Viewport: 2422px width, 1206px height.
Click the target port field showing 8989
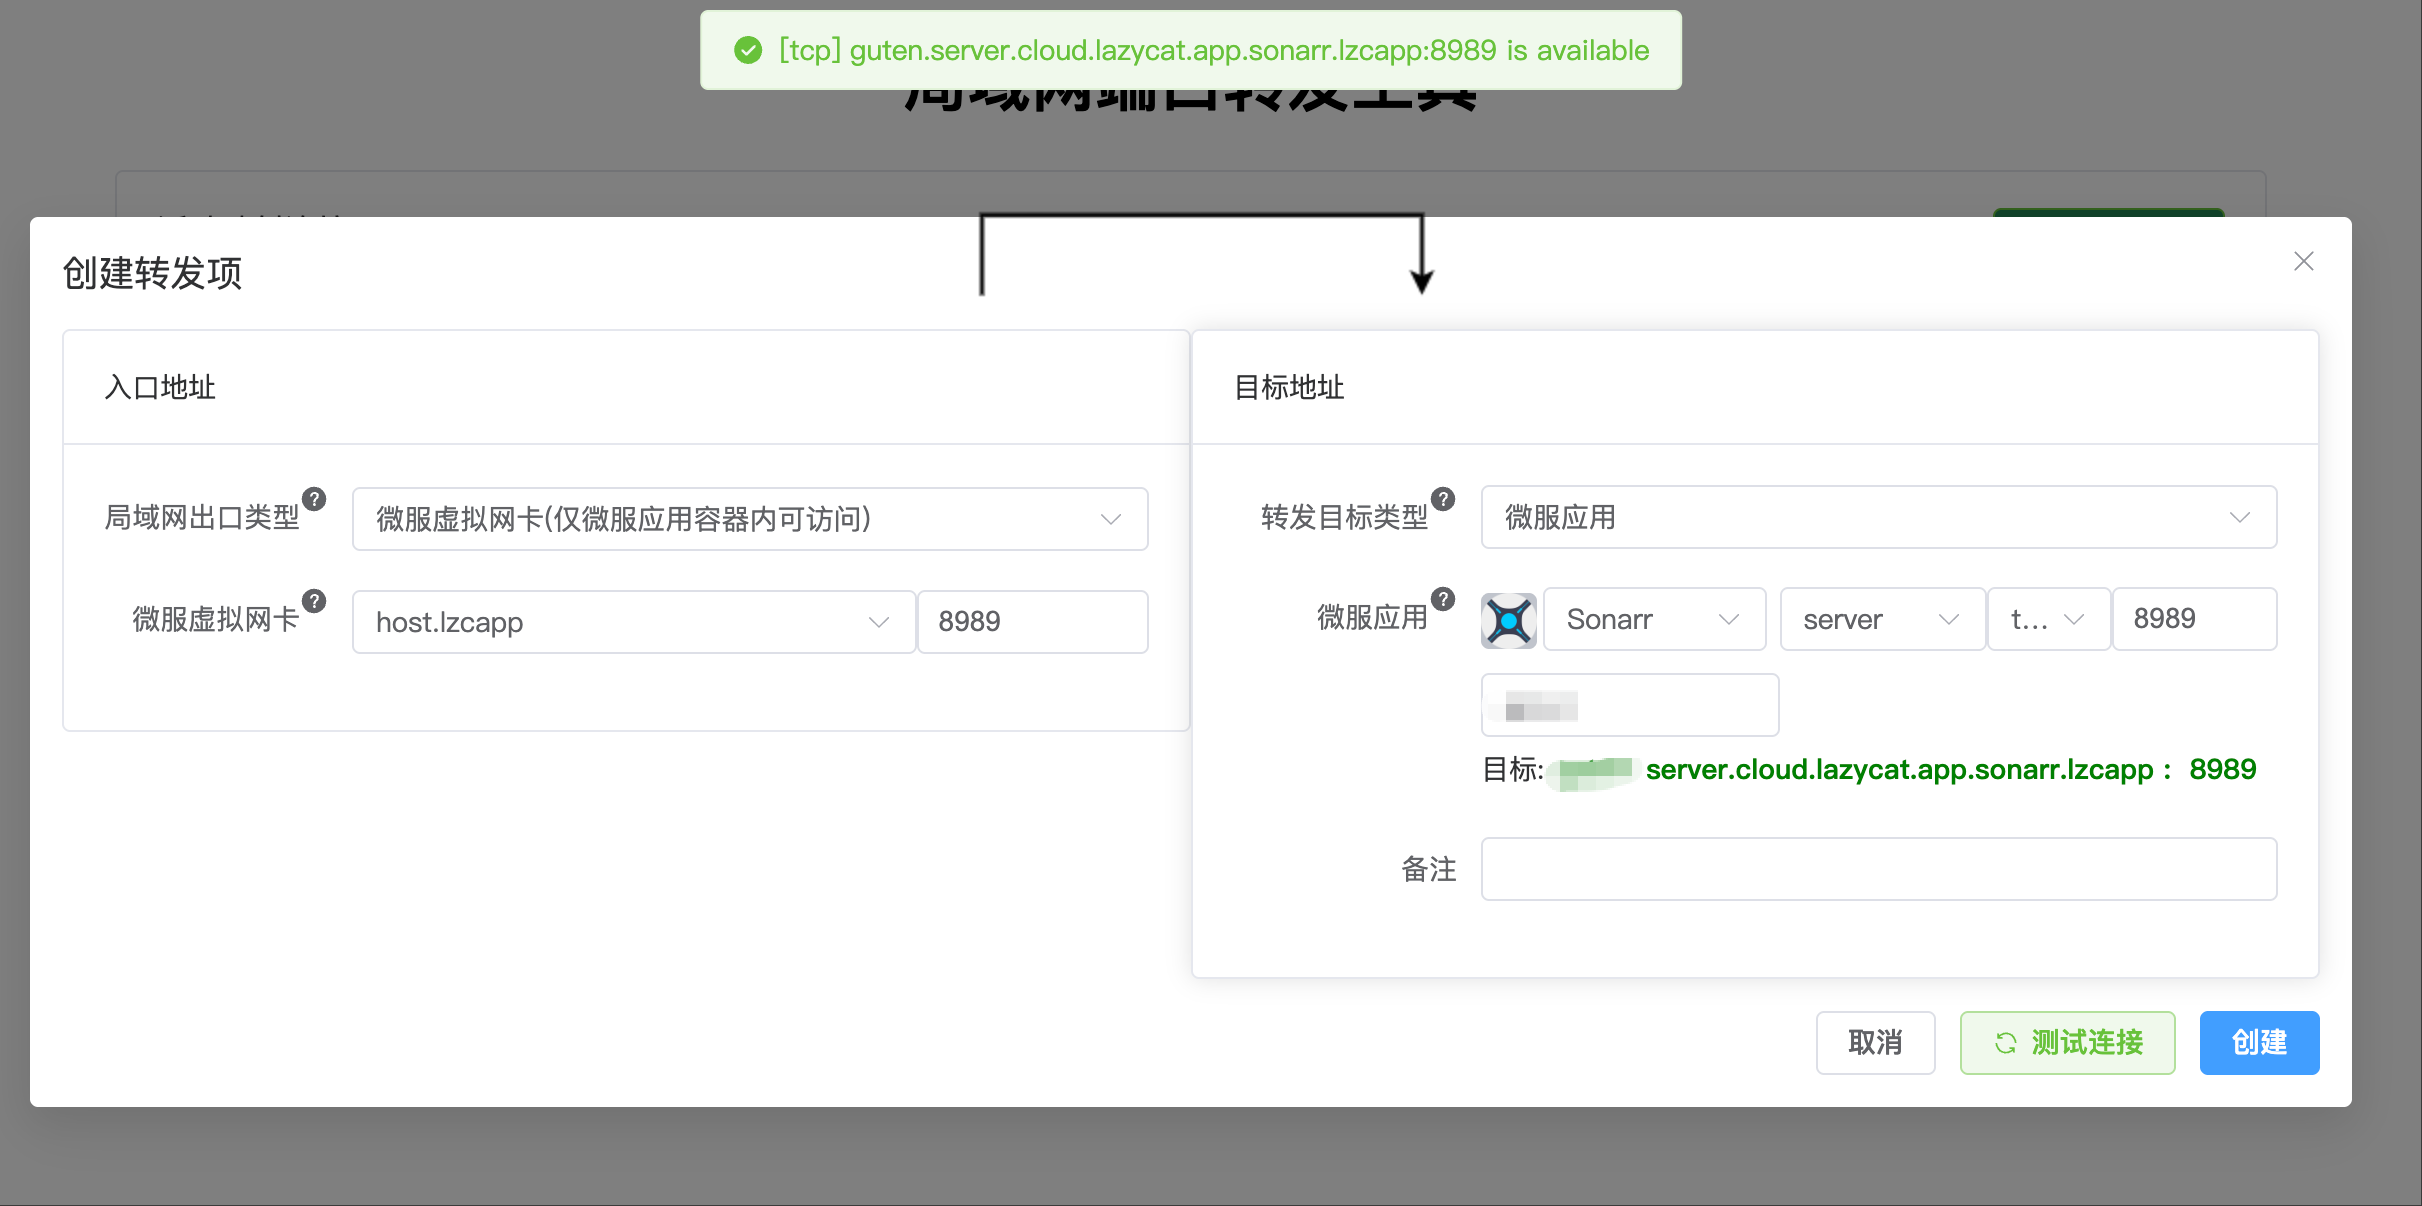[2195, 619]
